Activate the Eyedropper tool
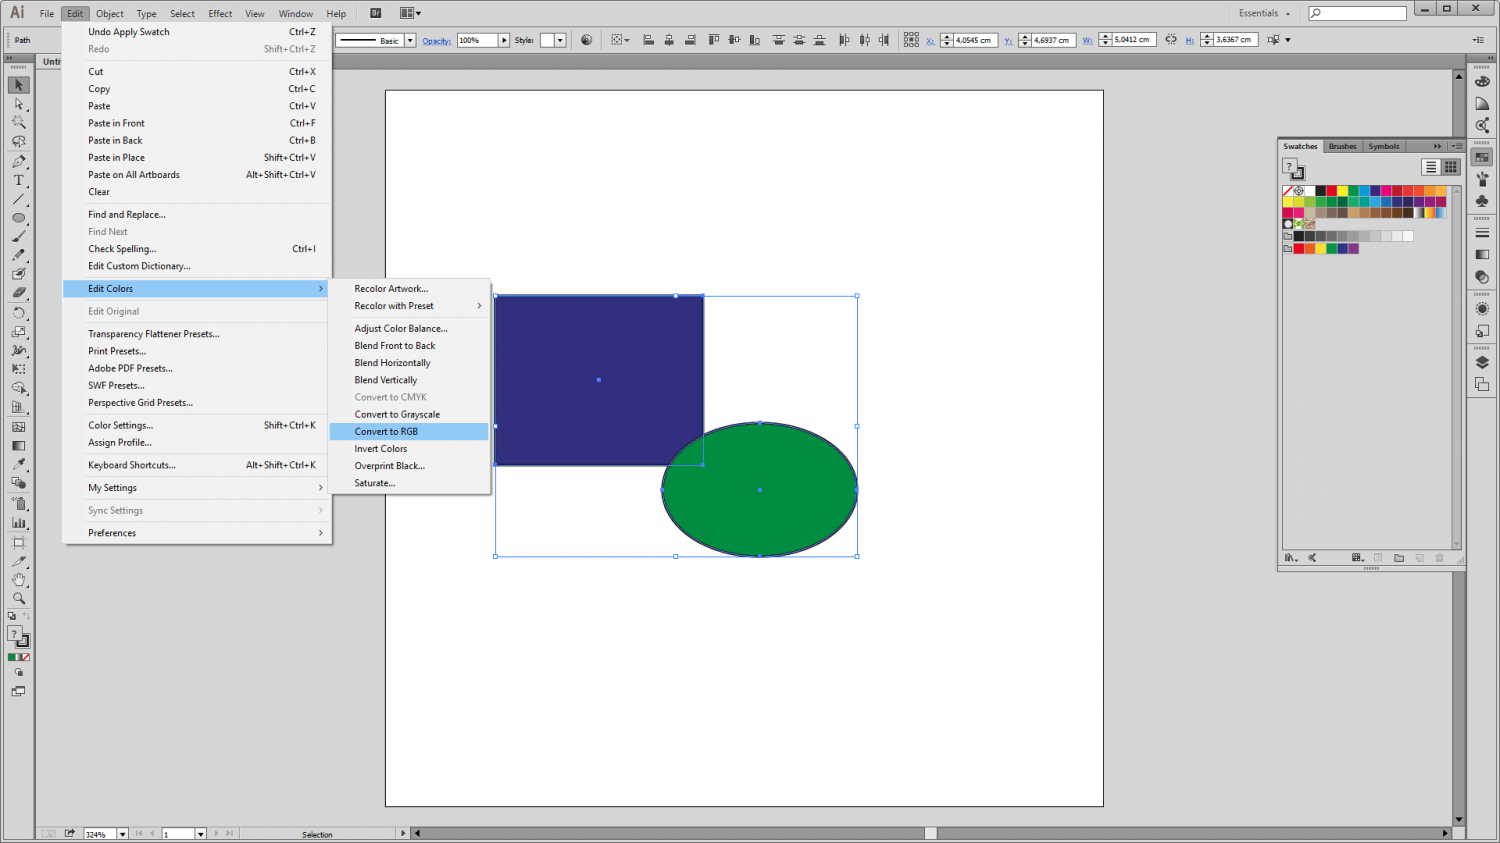This screenshot has width=1500, height=843. [18, 464]
